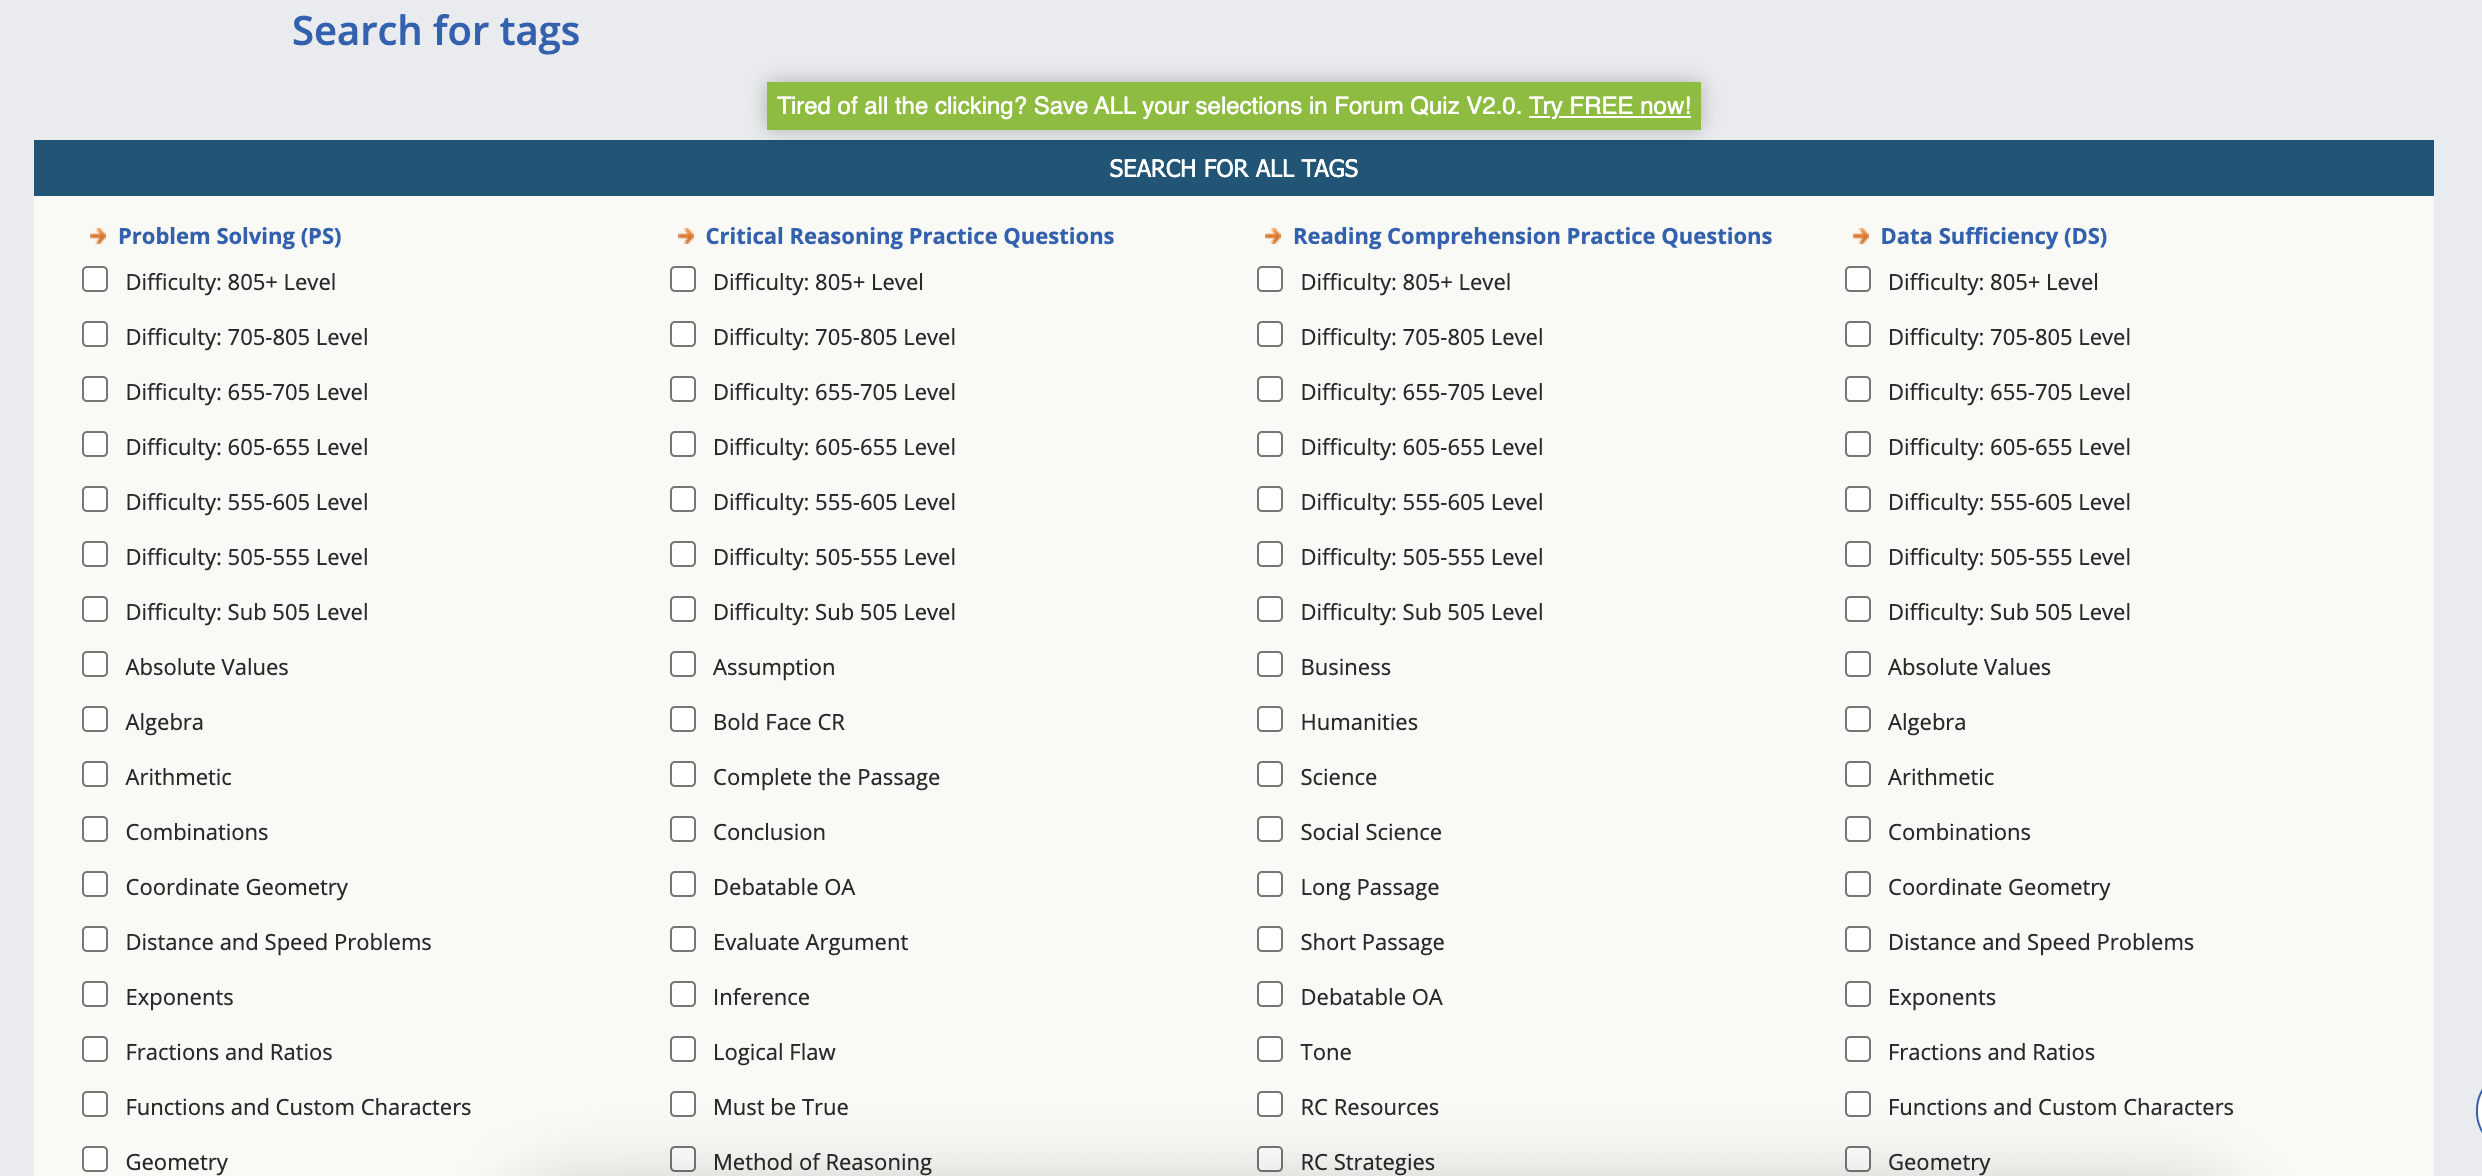
Task: Tick the Long Passage checkbox
Action: point(1270,885)
